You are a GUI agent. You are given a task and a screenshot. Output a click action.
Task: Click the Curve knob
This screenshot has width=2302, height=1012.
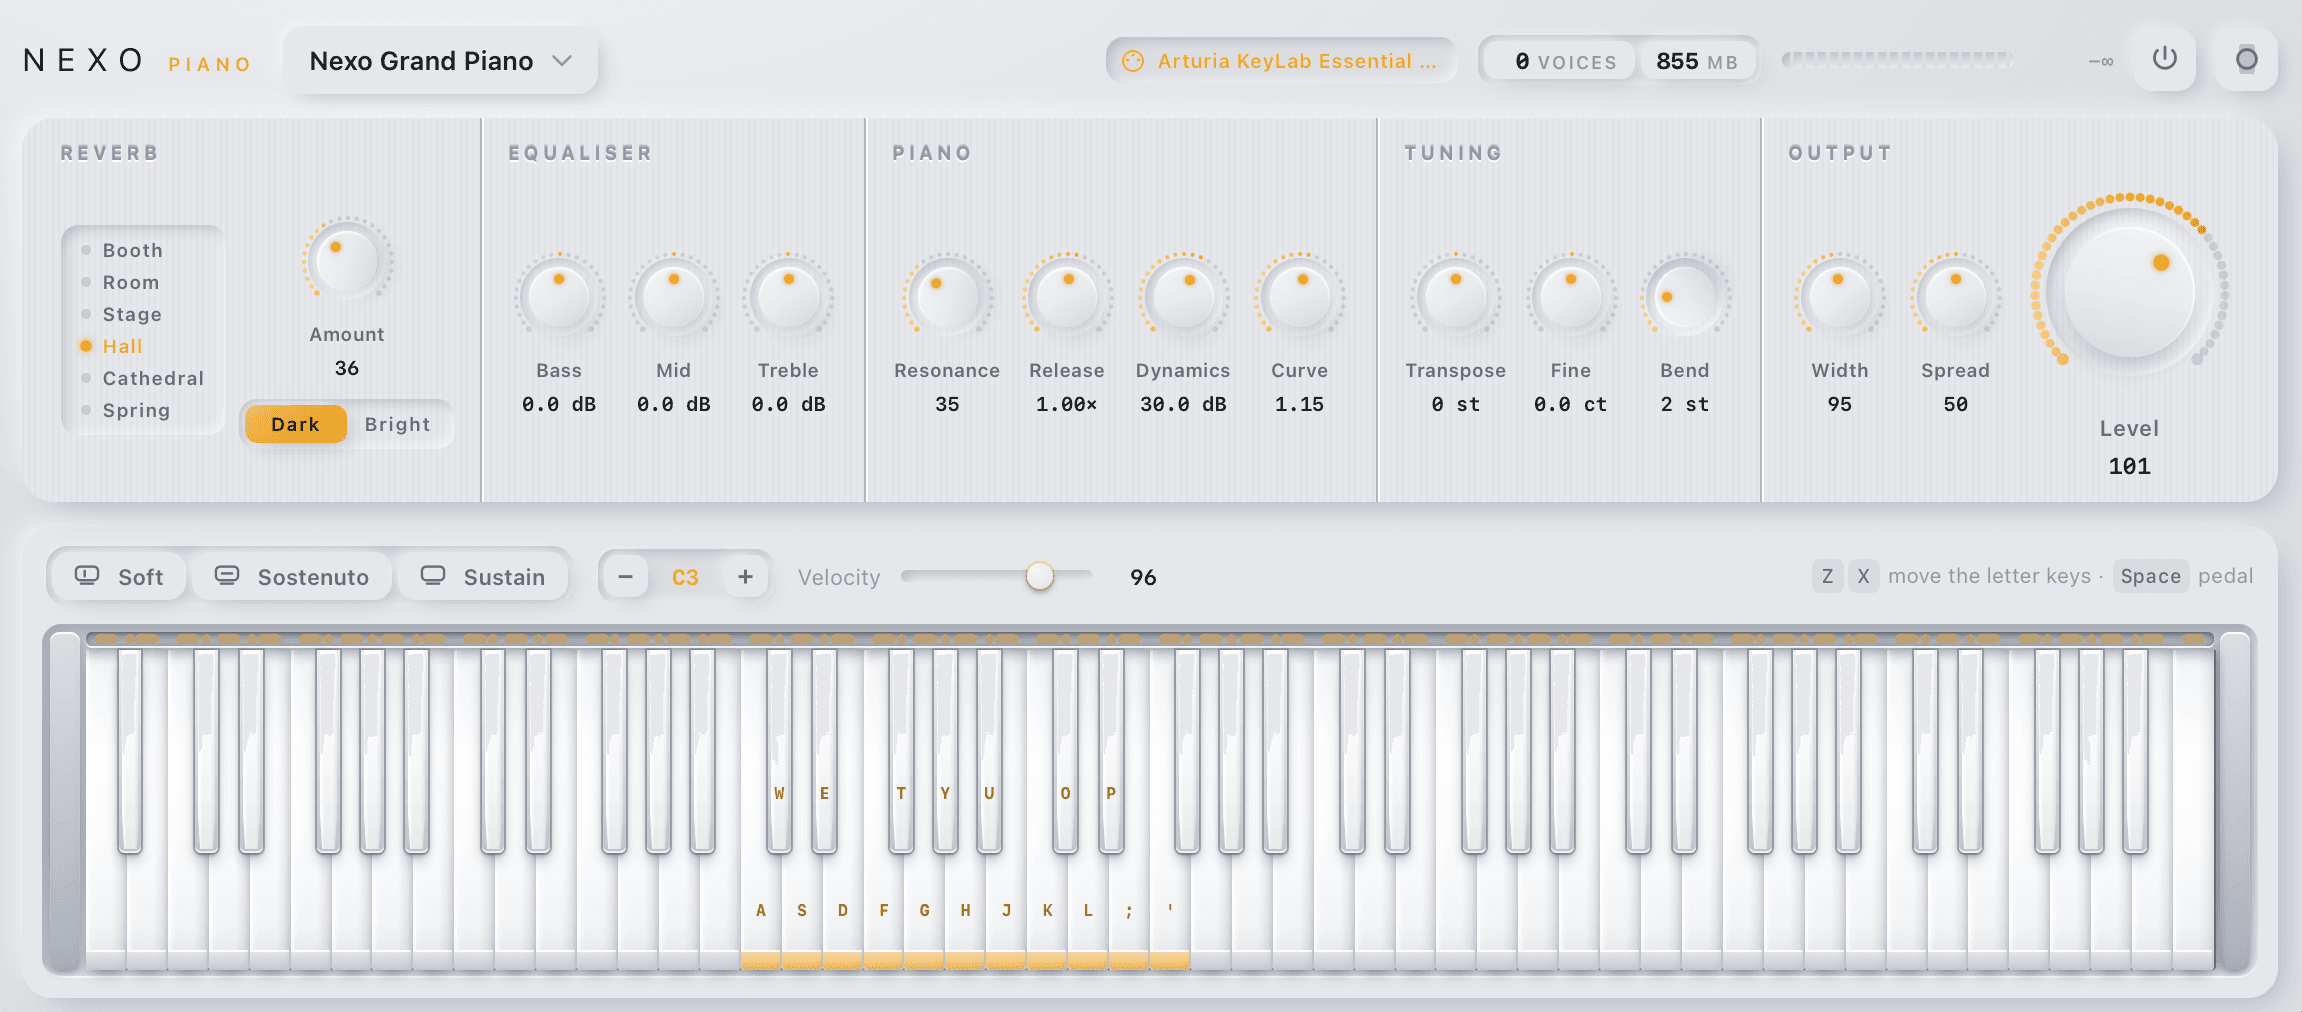1300,297
